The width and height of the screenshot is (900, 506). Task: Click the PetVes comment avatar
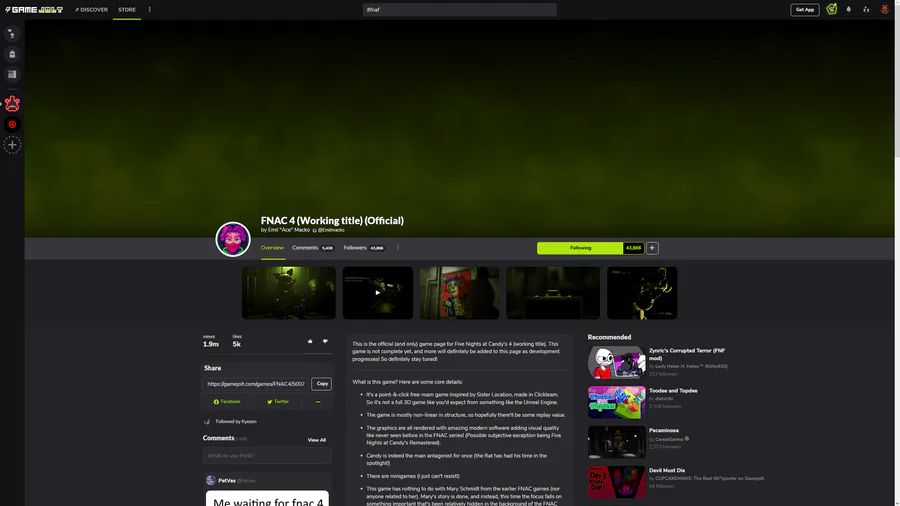tap(211, 481)
